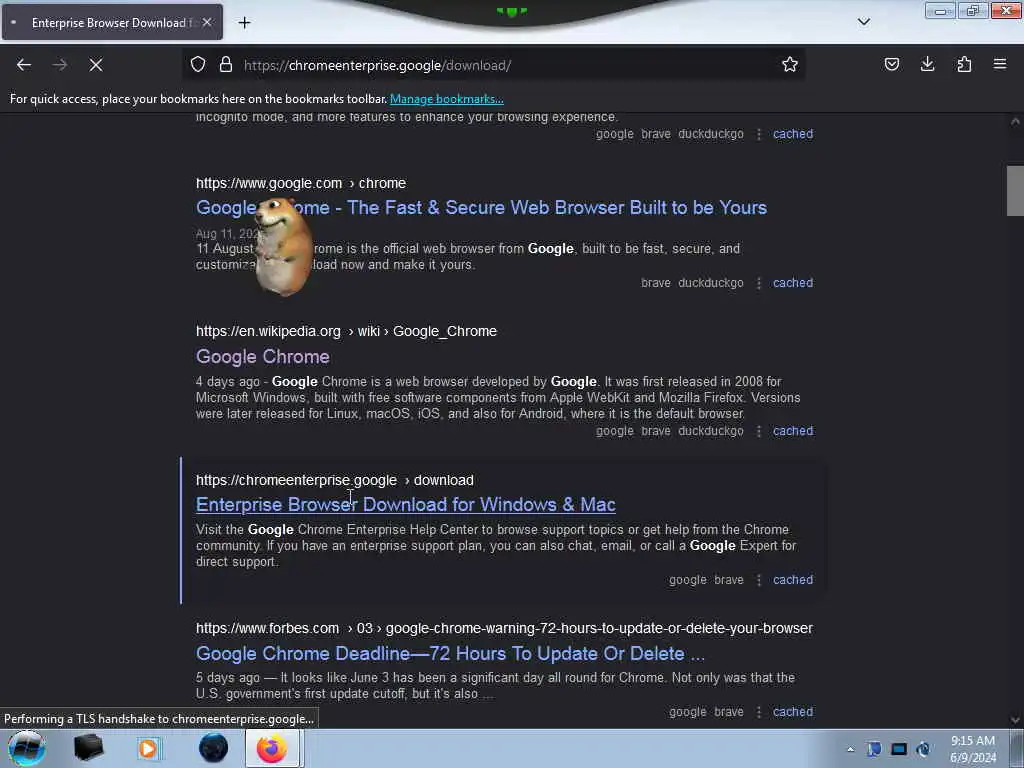Select the Enterprise Browser Download tab
Screen dimensions: 1024x768
[x=112, y=22]
